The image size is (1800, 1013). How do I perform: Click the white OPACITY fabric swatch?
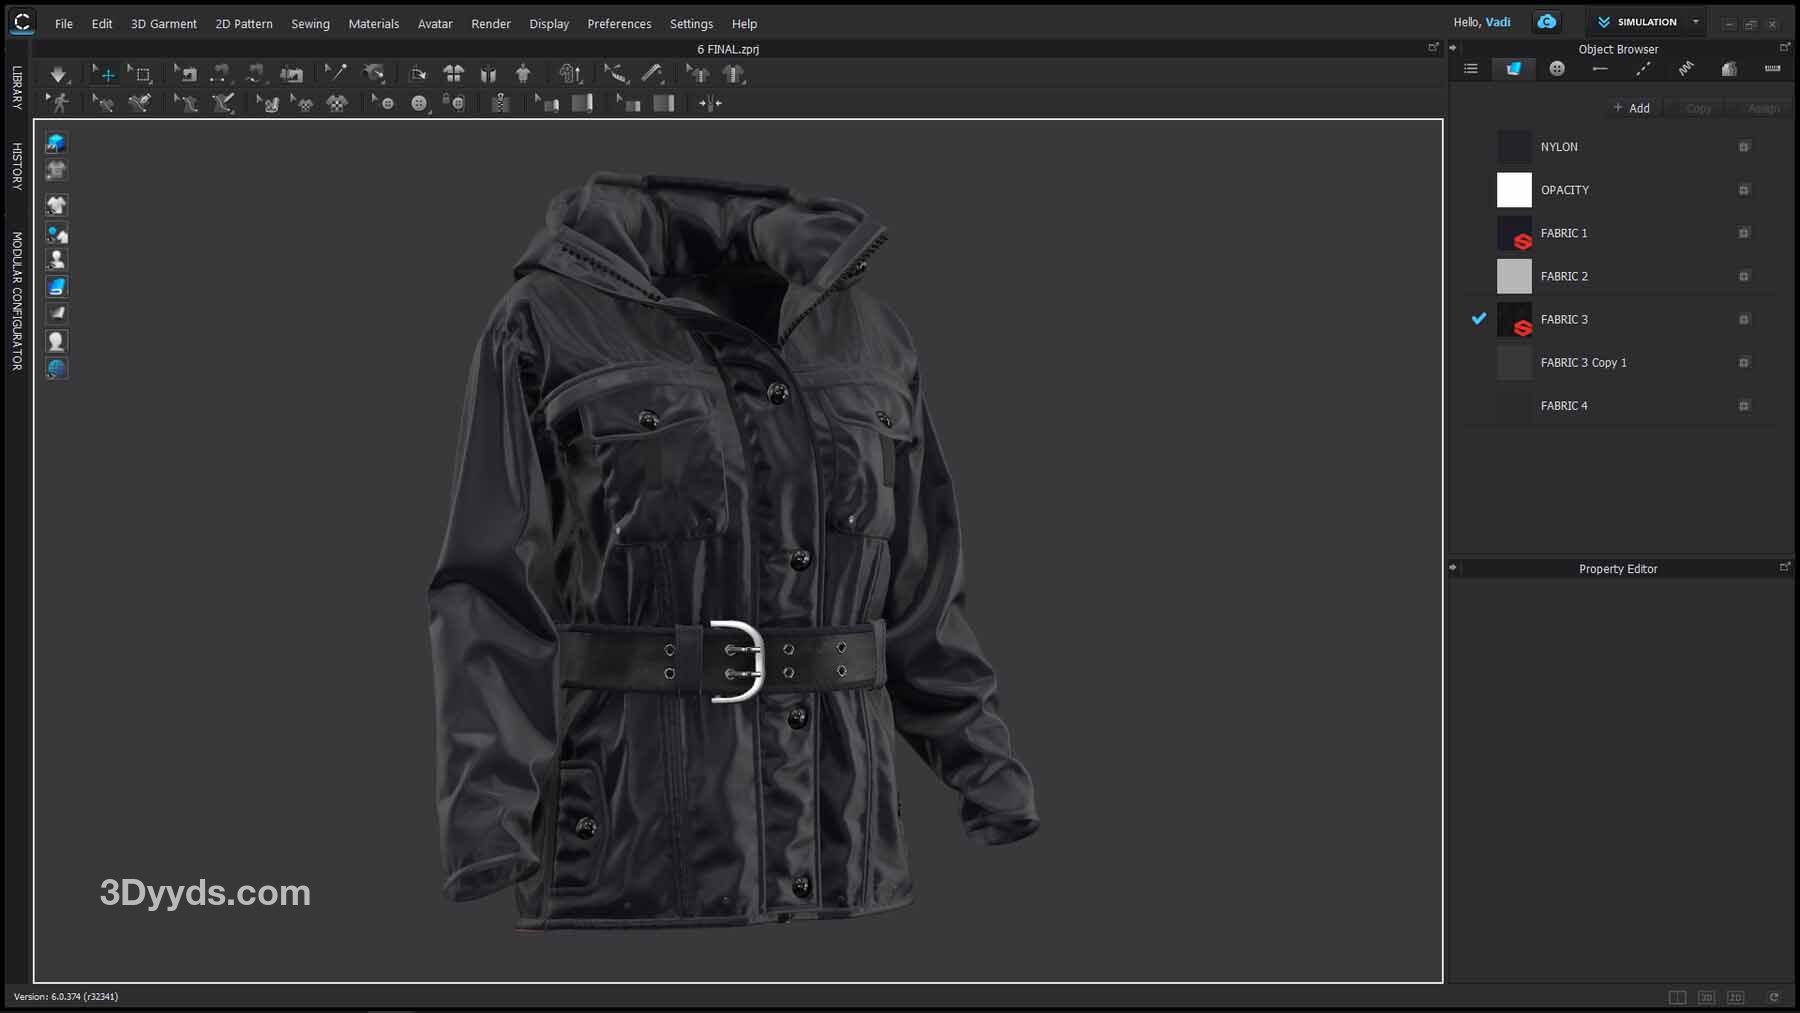[1513, 190]
